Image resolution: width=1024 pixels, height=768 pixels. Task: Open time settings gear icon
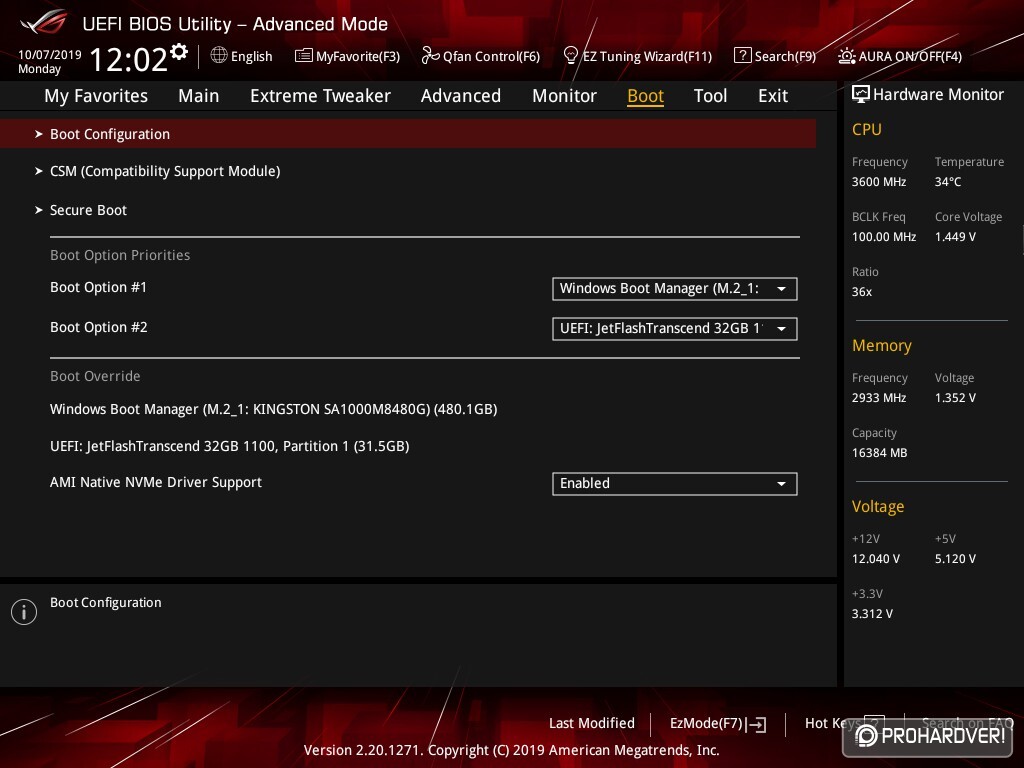click(x=179, y=51)
